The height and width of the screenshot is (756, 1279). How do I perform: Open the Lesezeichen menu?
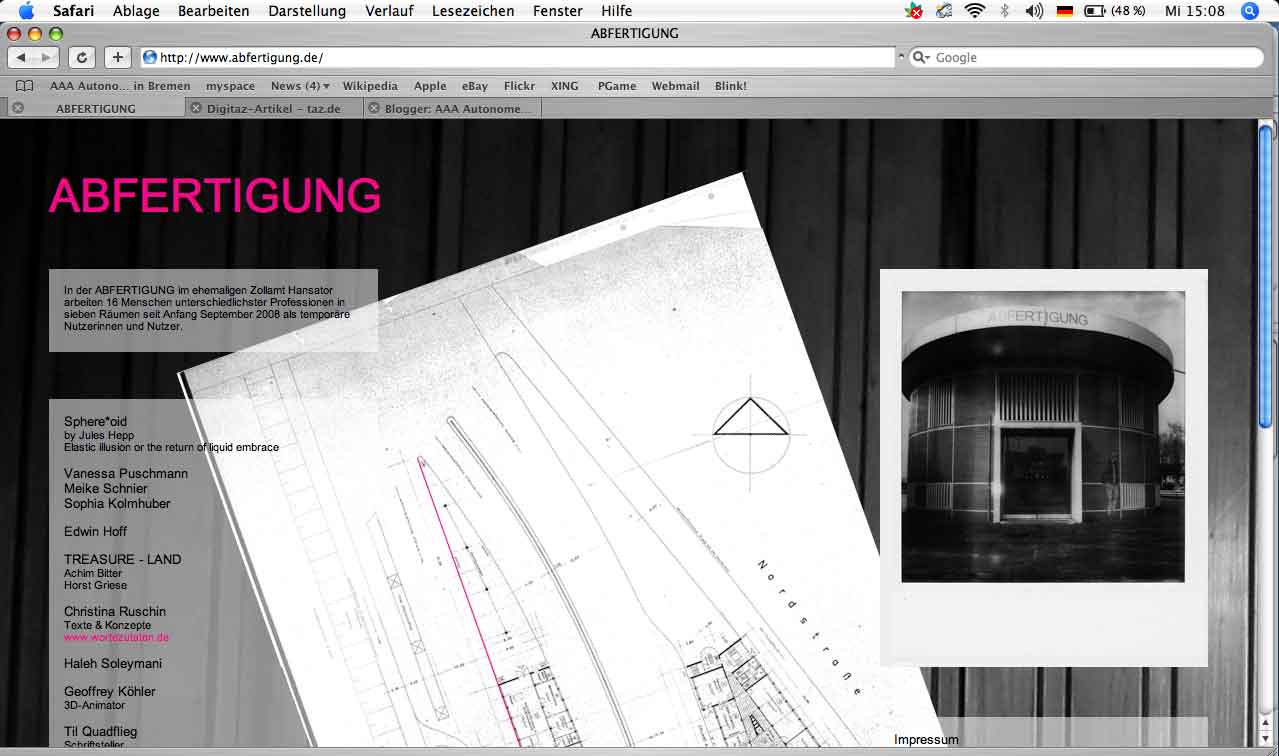tap(473, 11)
